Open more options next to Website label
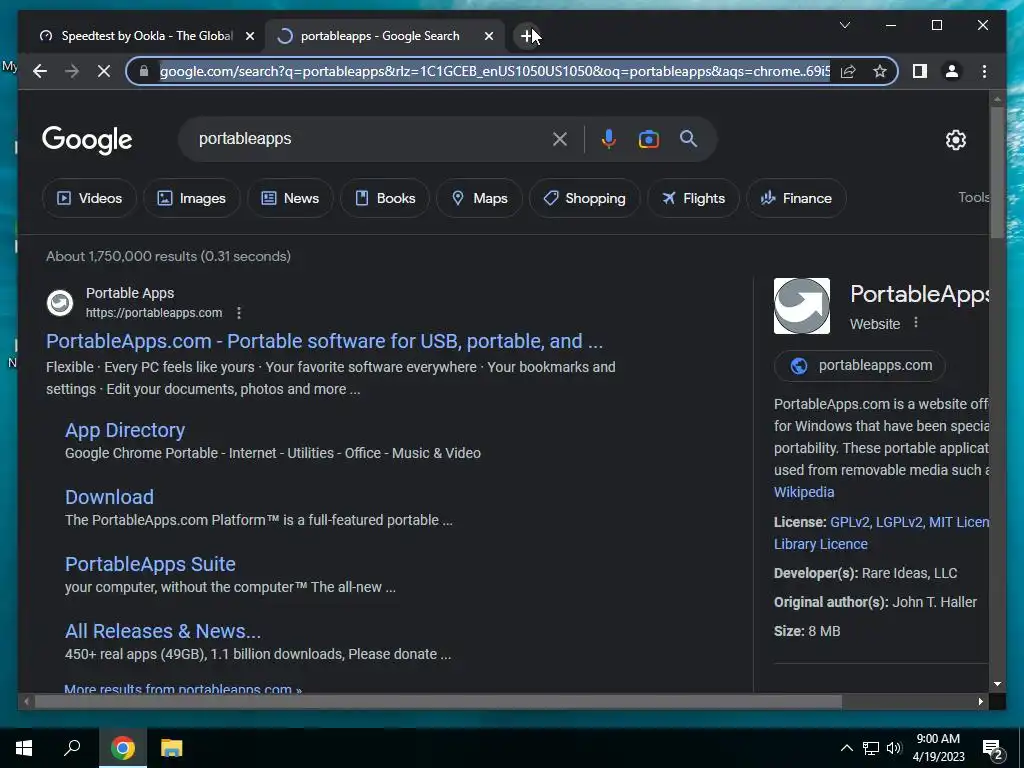This screenshot has width=1024, height=768. click(x=916, y=323)
